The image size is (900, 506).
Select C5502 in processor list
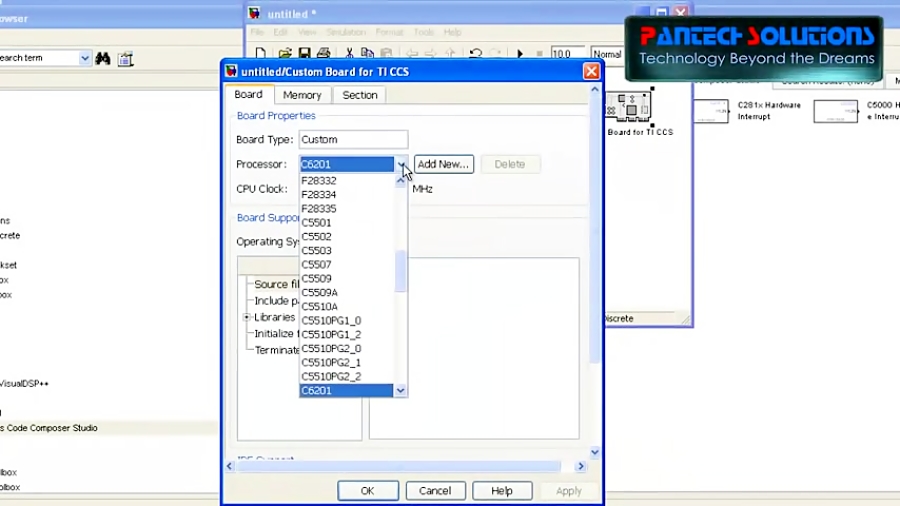347,236
